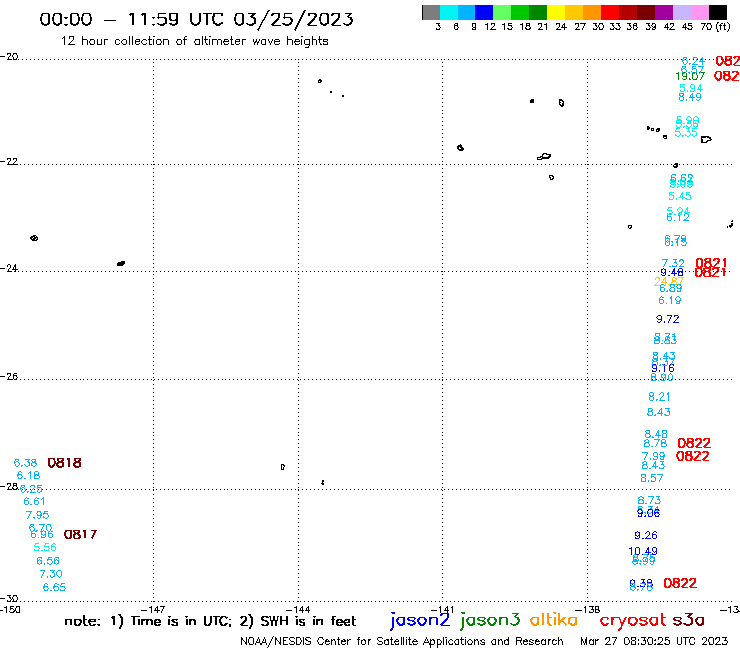Click the dark red time label 0817
The image size is (740, 650).
(x=80, y=534)
